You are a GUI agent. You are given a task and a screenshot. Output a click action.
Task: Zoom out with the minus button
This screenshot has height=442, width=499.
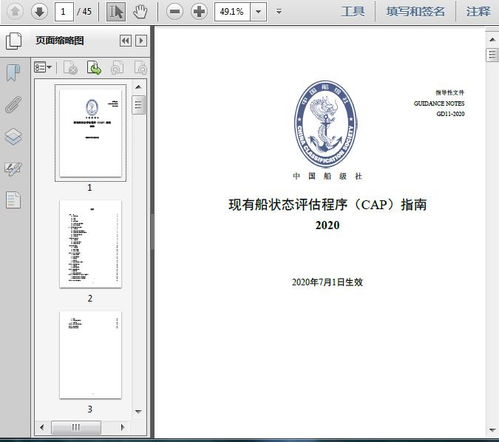click(x=175, y=12)
